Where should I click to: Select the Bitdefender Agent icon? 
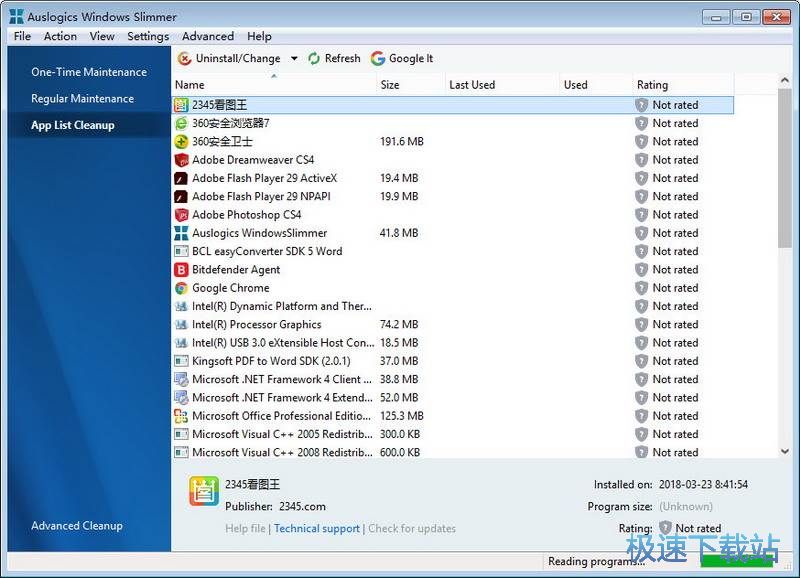pyautogui.click(x=181, y=270)
